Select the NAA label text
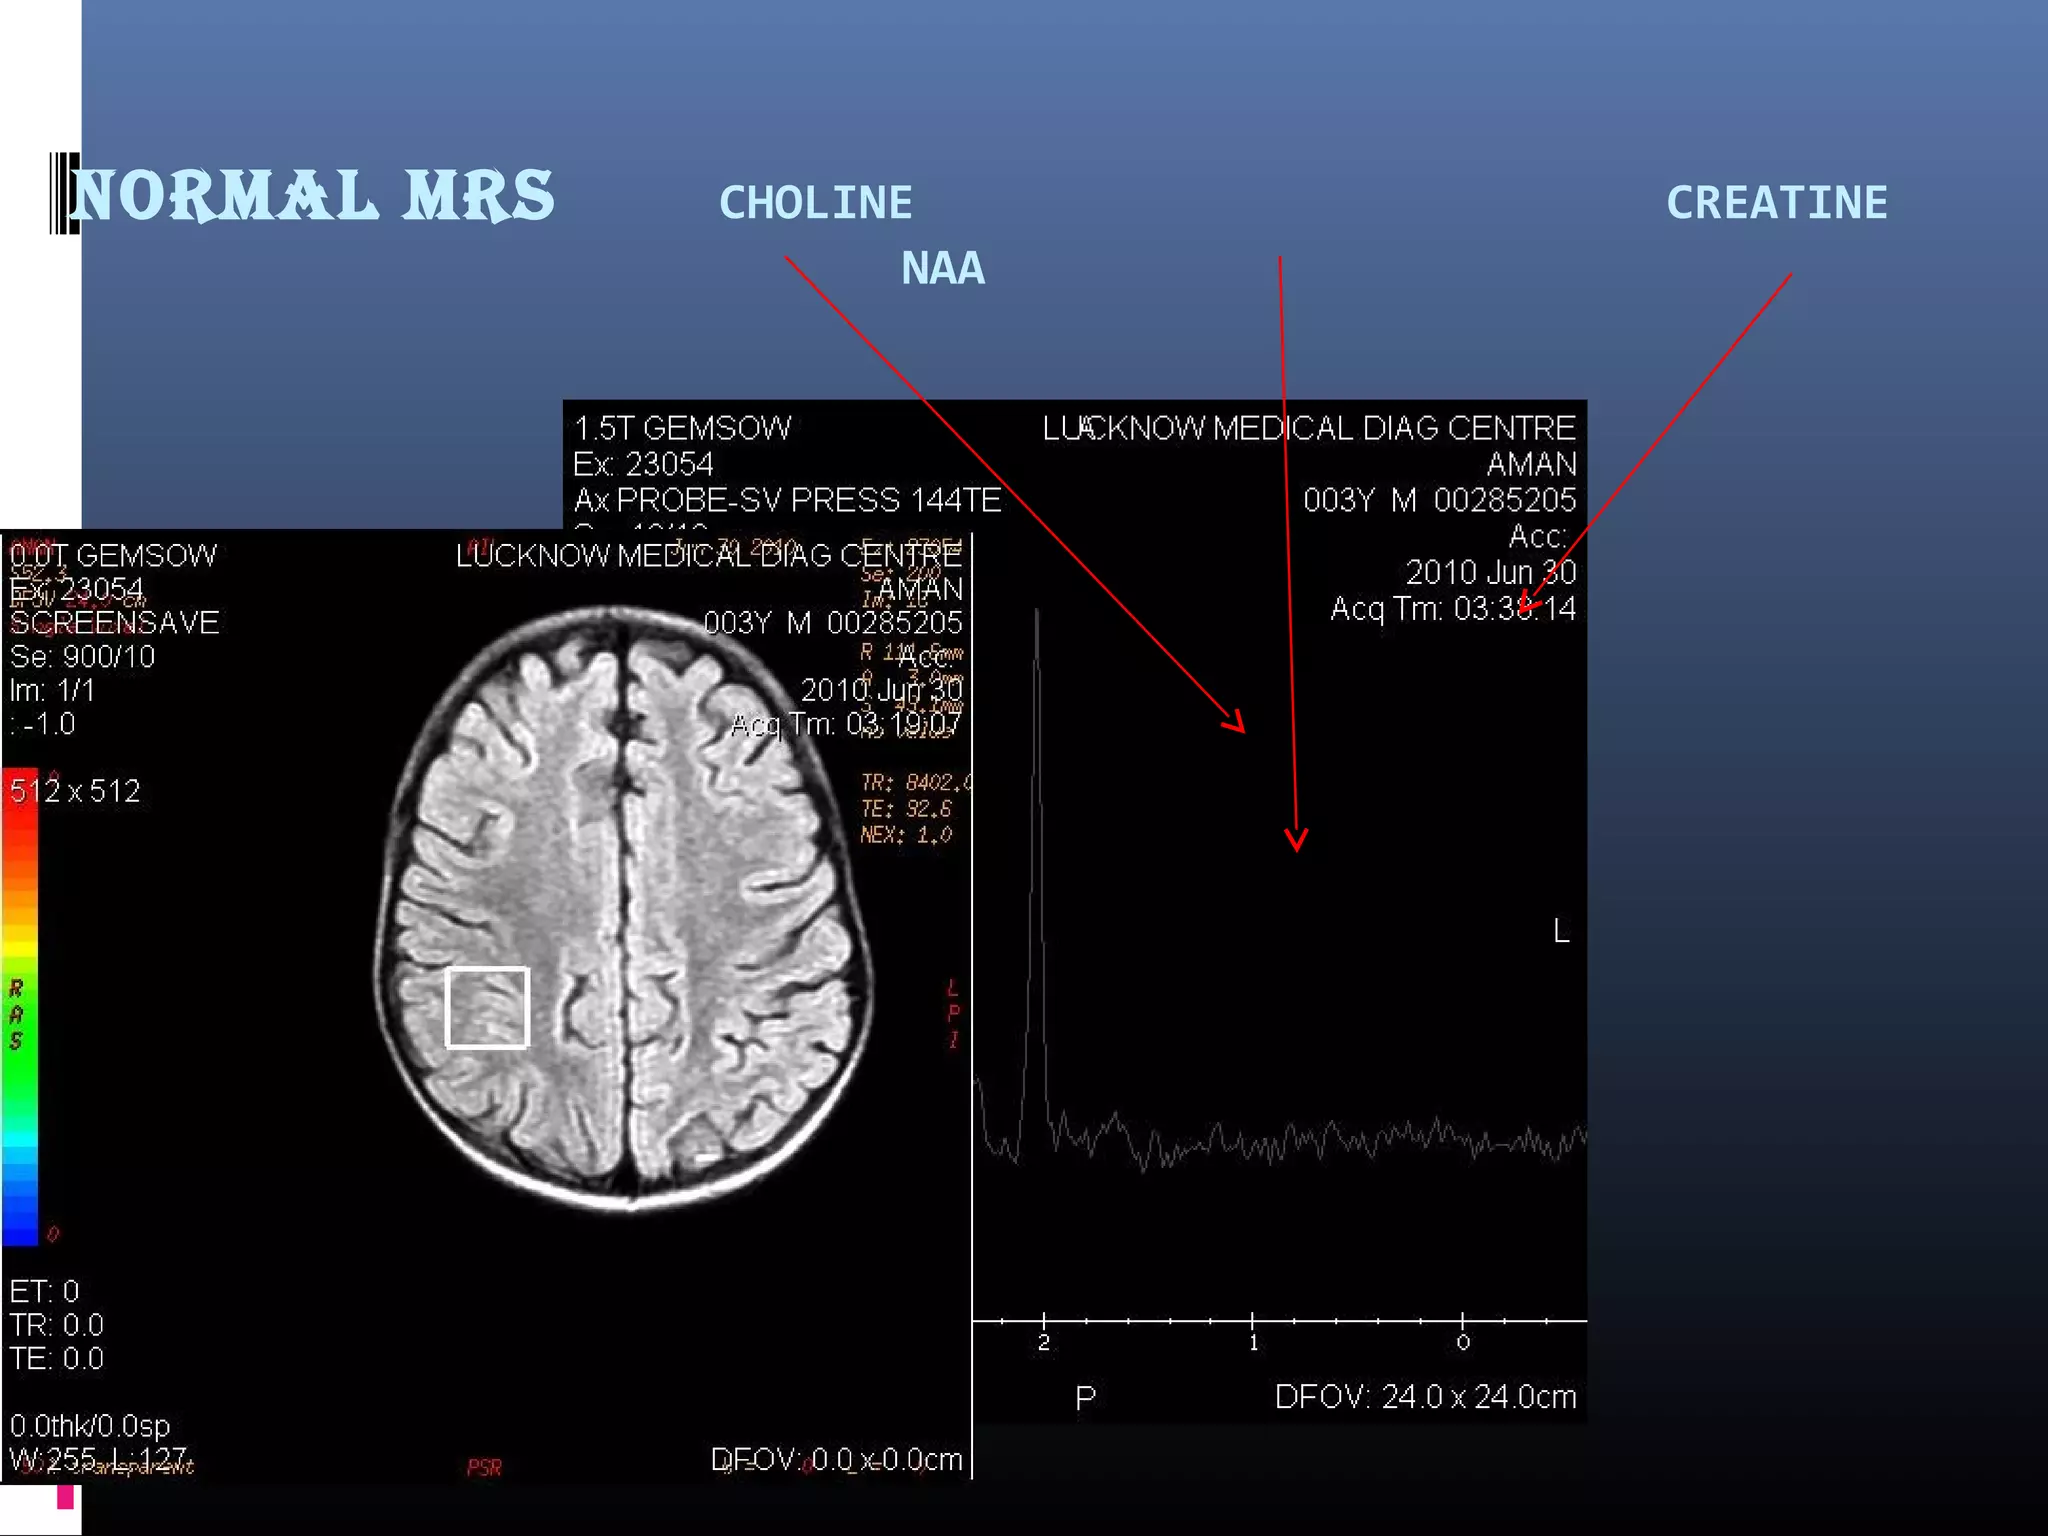2048x1536 pixels. pyautogui.click(x=942, y=268)
